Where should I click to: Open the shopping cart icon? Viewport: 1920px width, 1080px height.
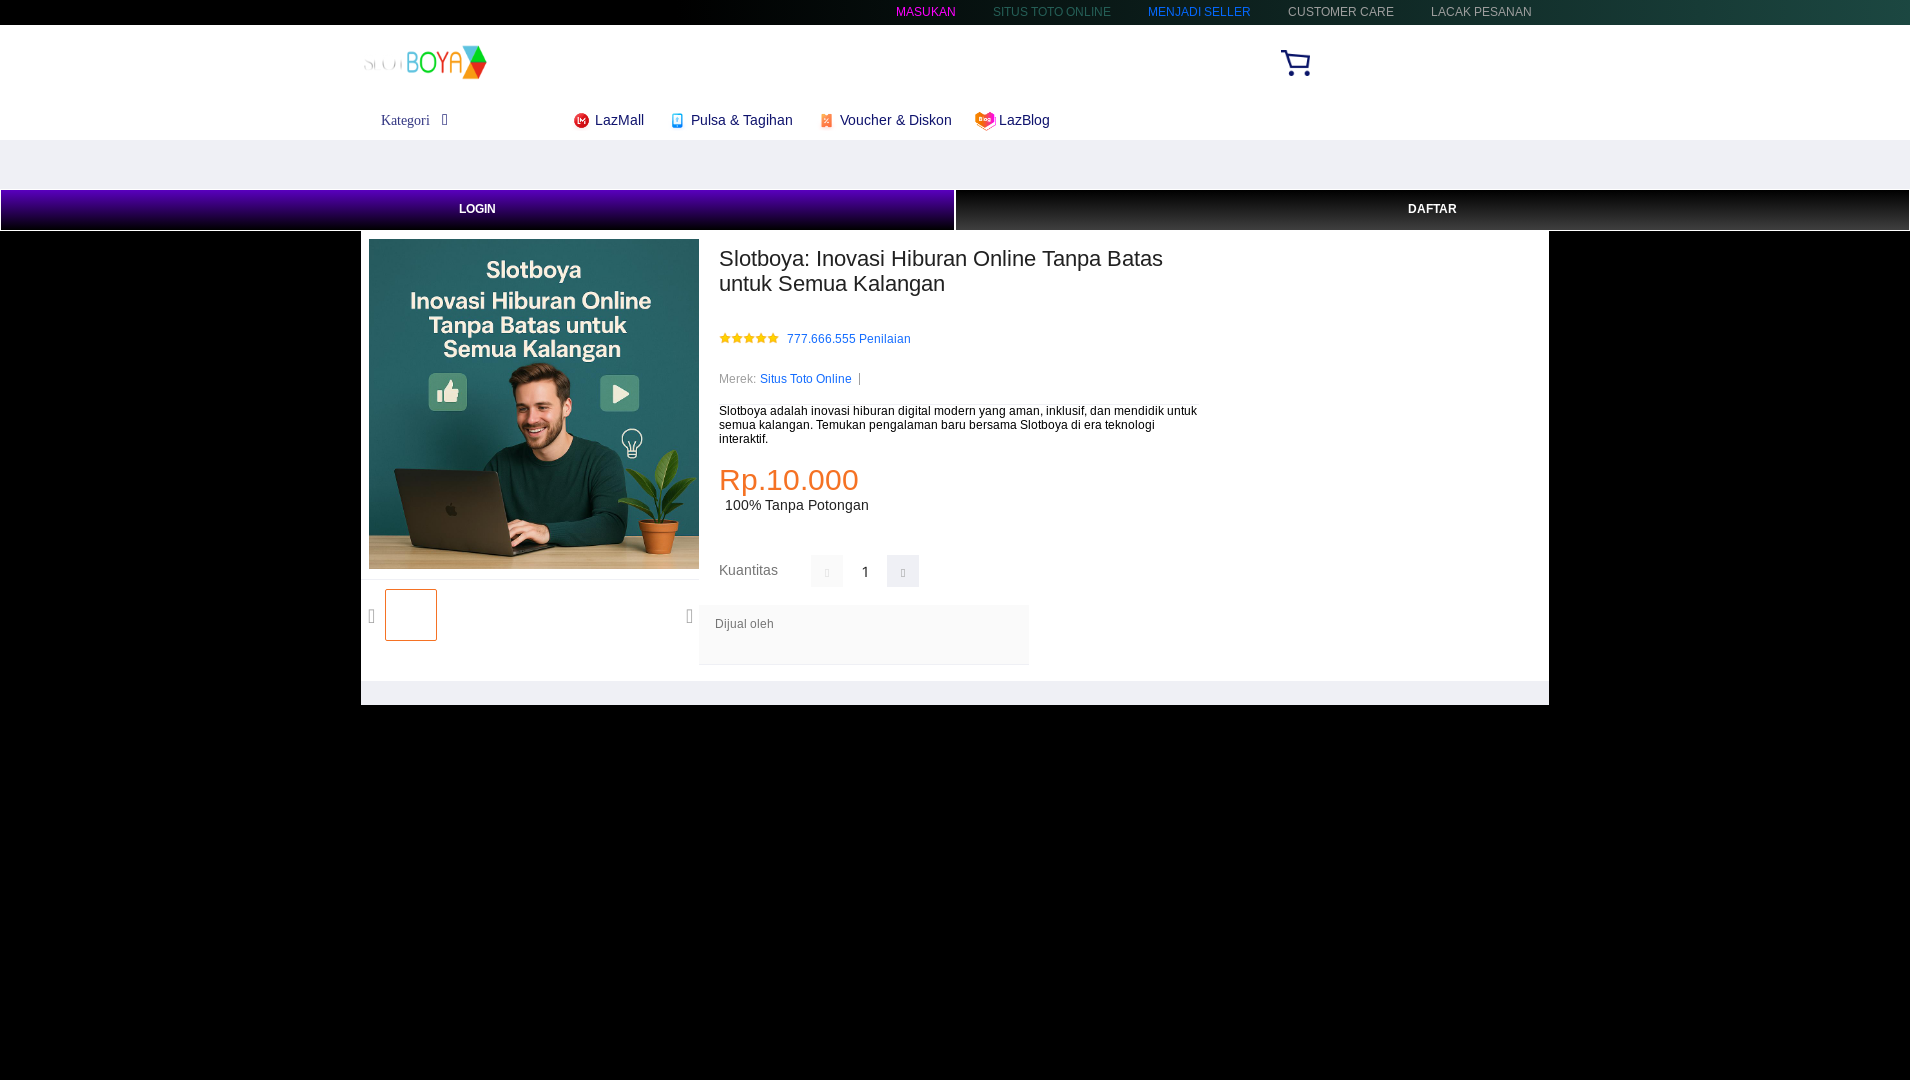[1295, 63]
